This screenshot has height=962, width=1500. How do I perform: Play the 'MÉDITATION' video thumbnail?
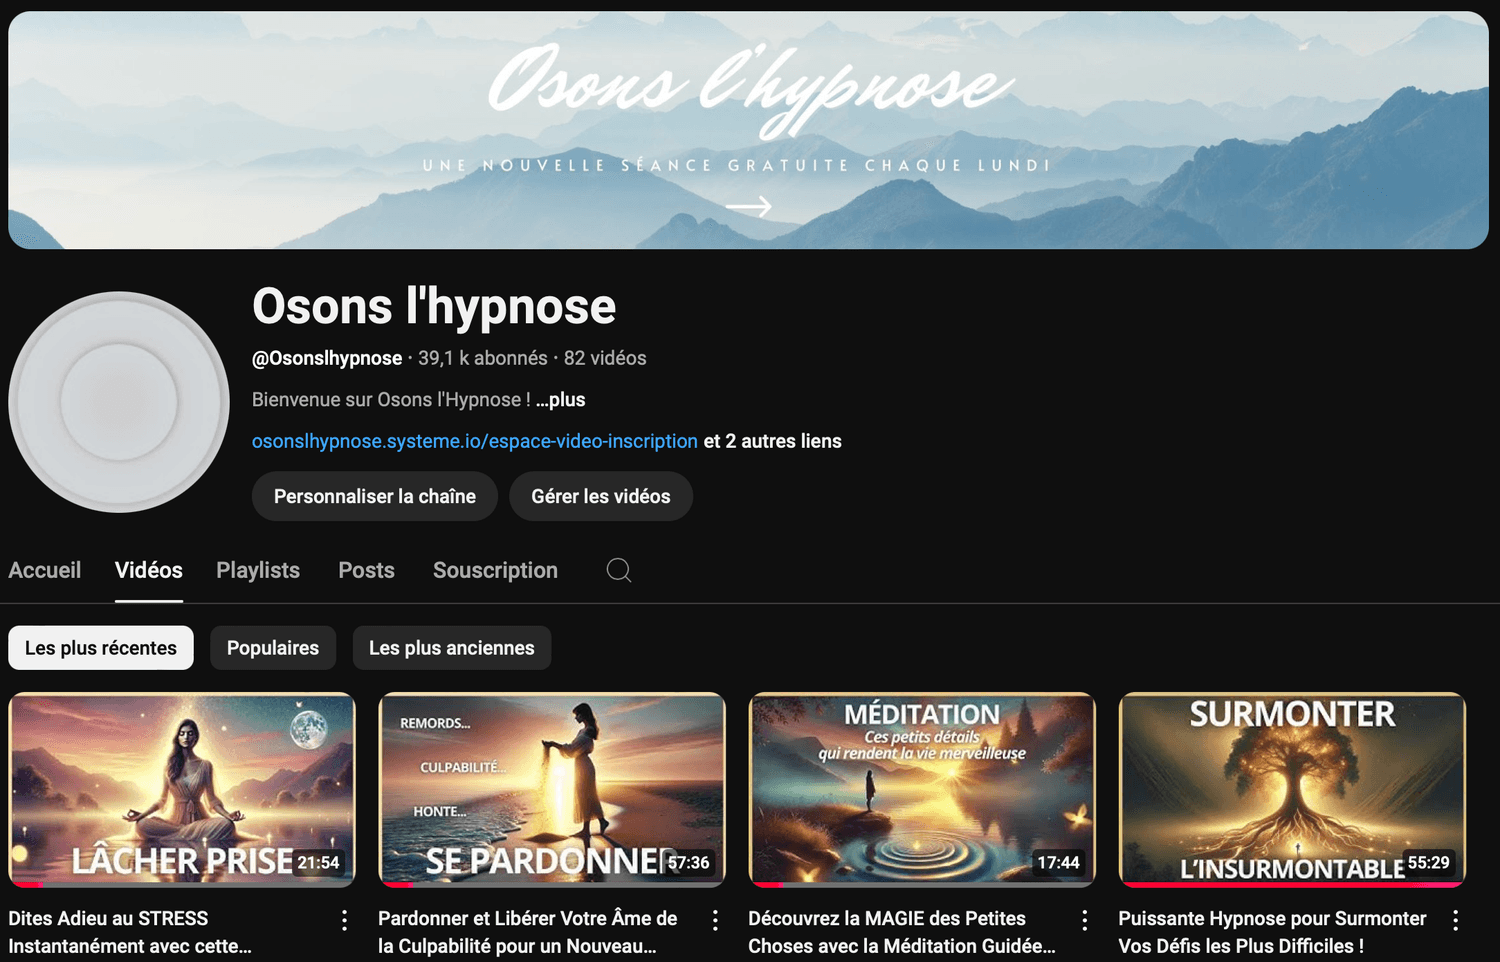[922, 790]
